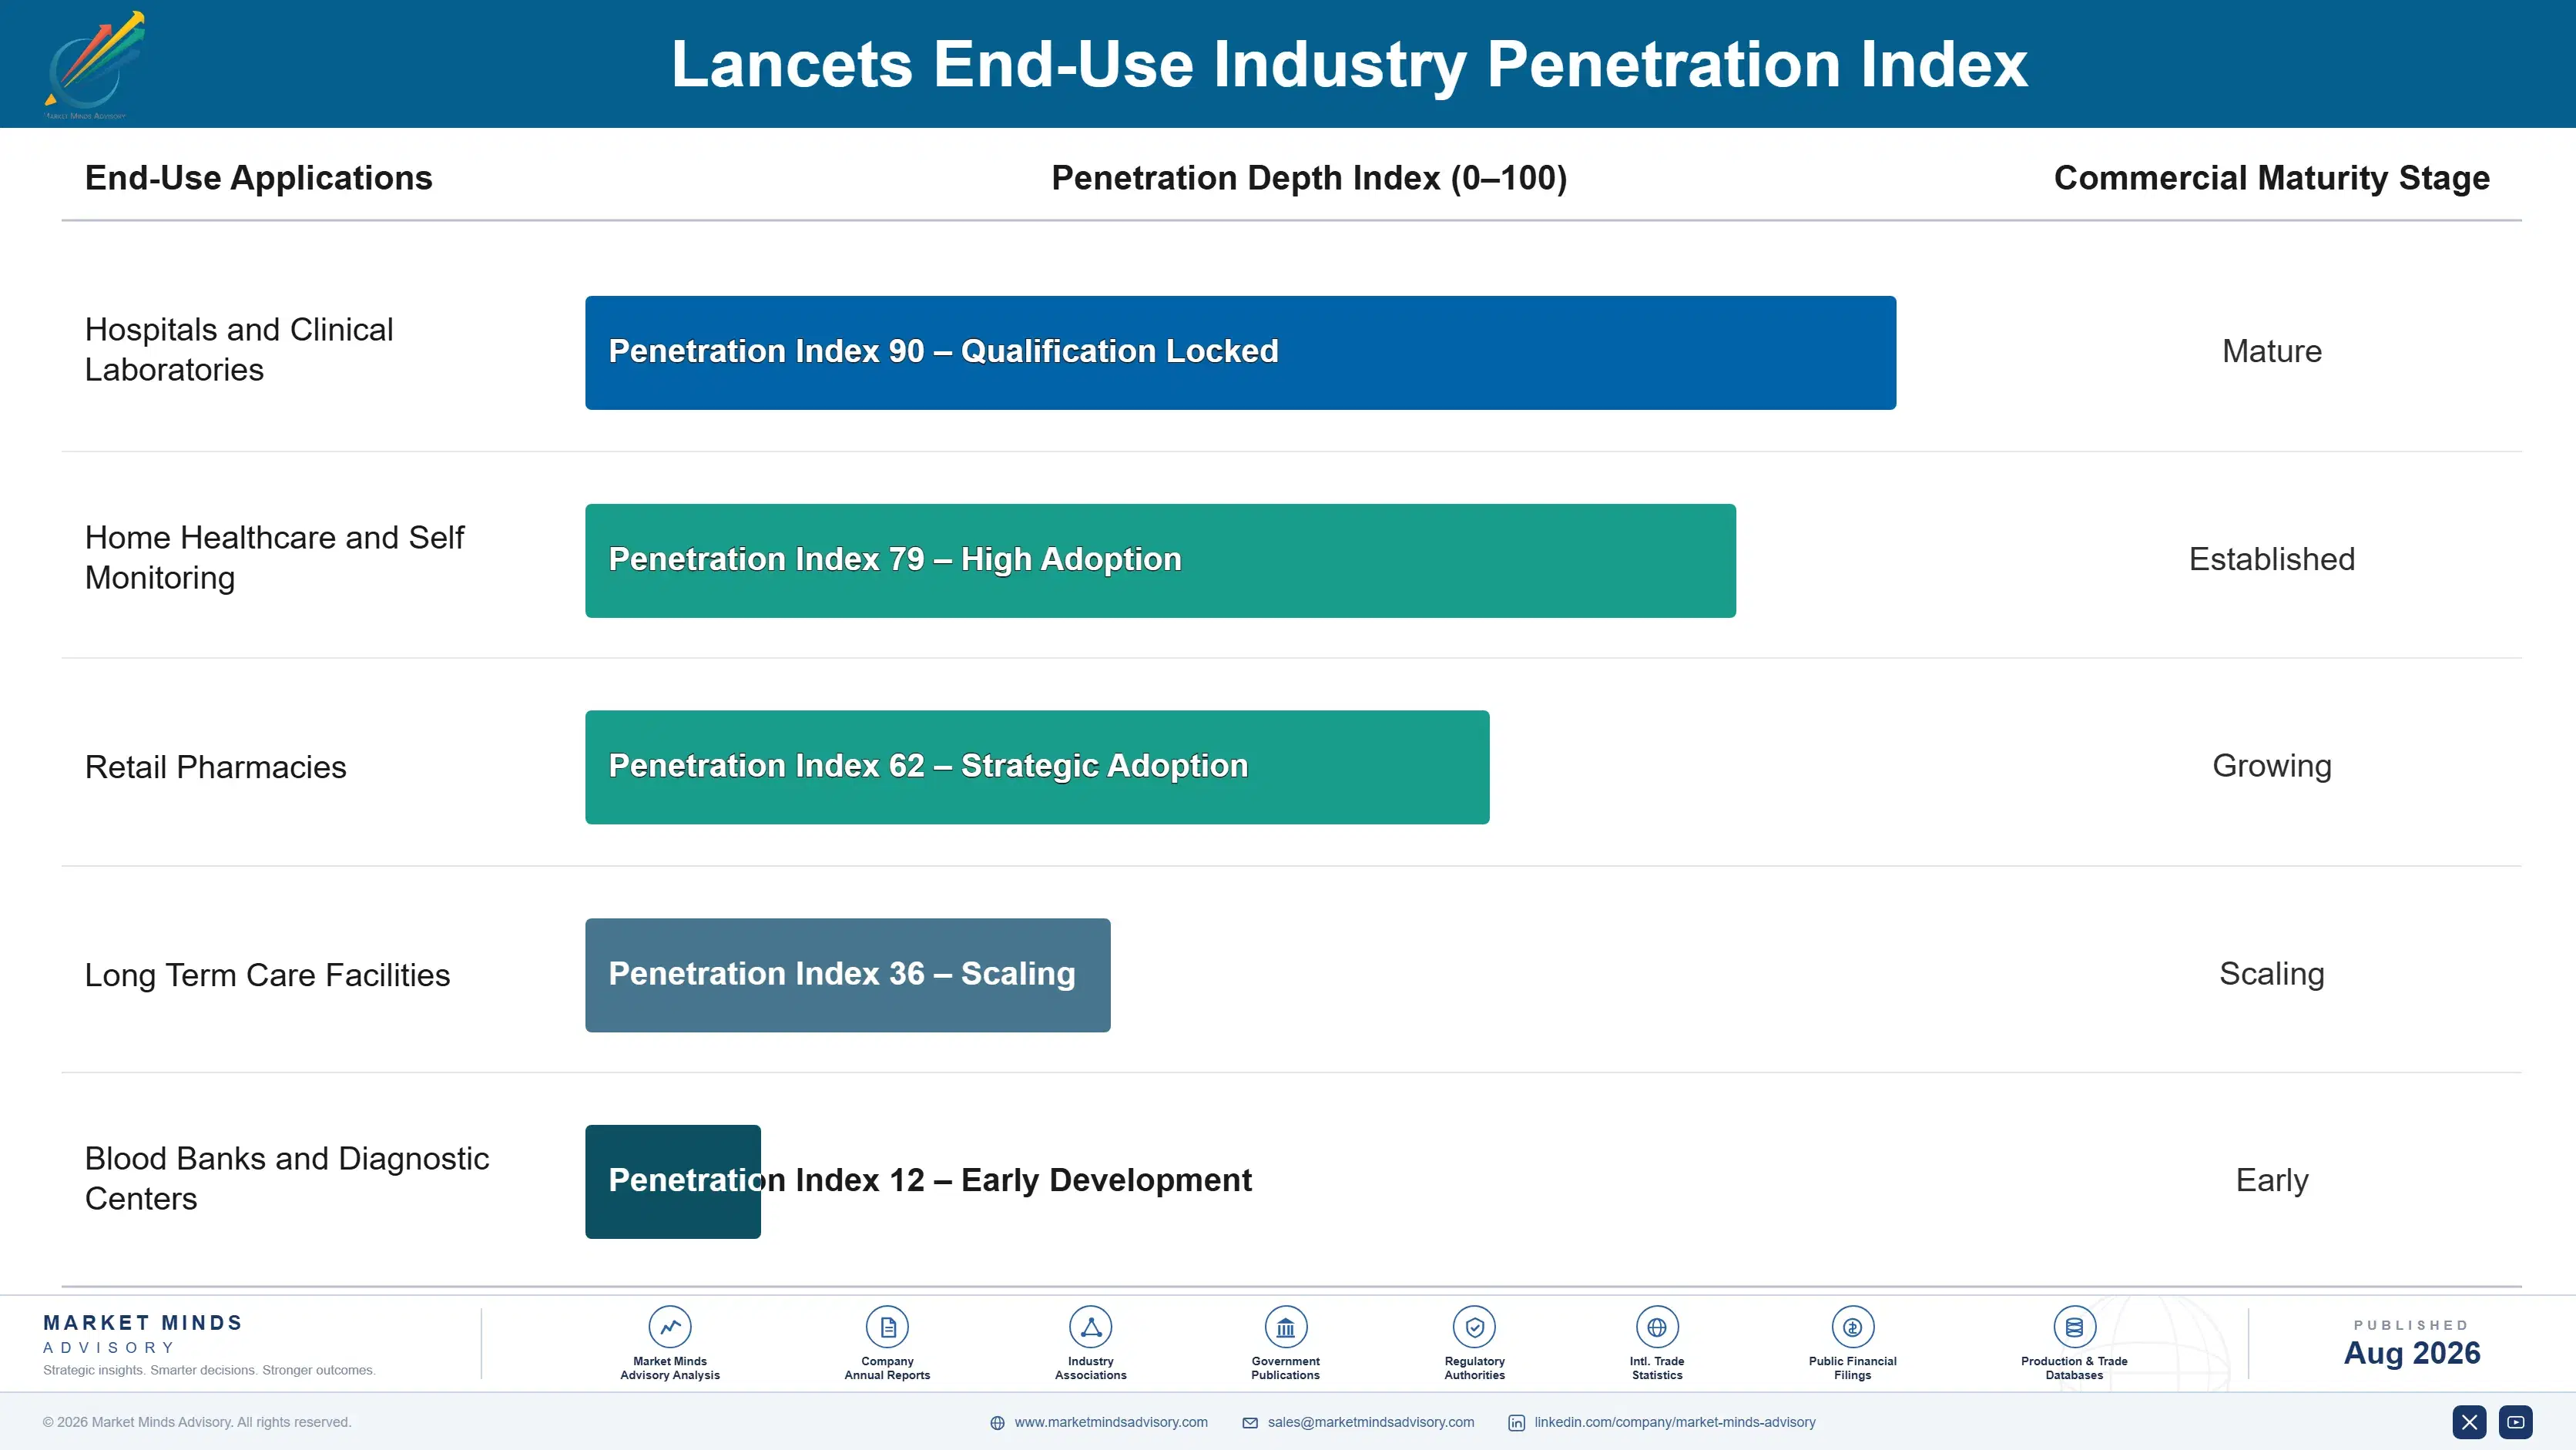
Task: Click the Penetration Depth Index (0–100) header
Action: pos(1309,178)
